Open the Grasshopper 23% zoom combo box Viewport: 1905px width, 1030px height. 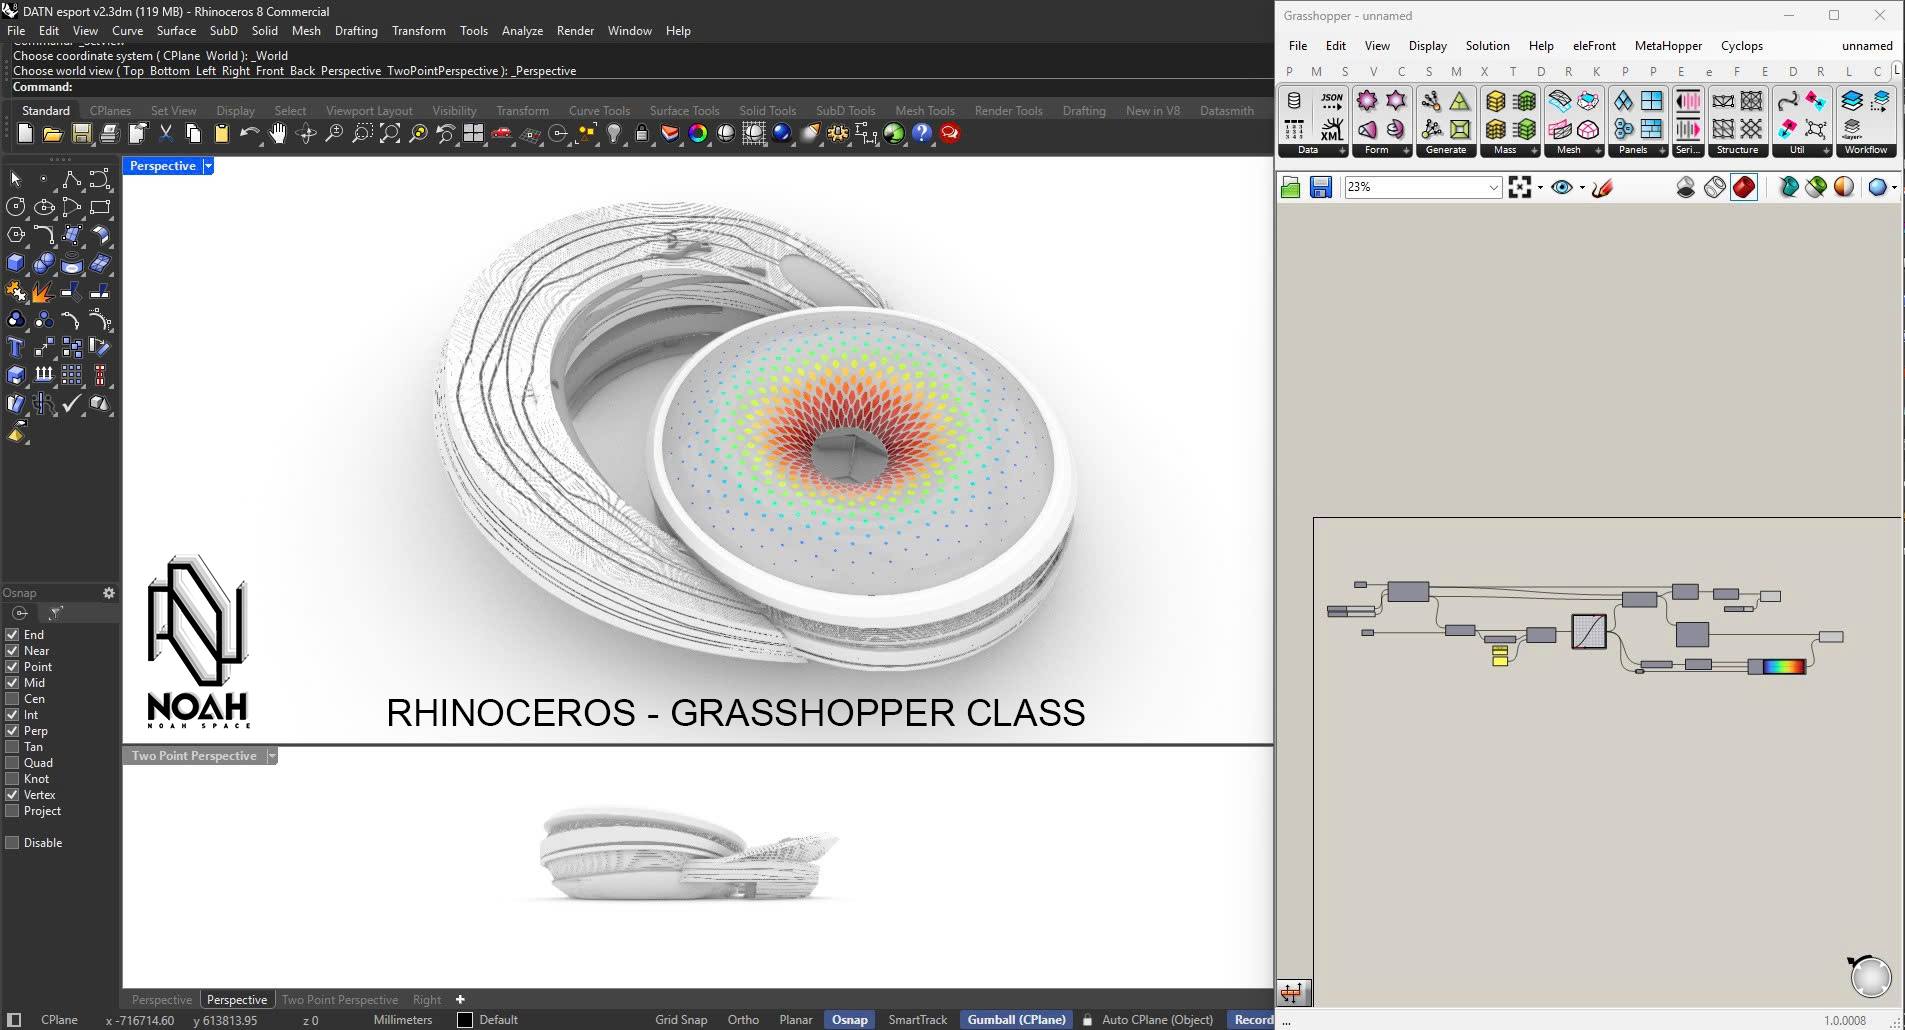tap(1423, 187)
